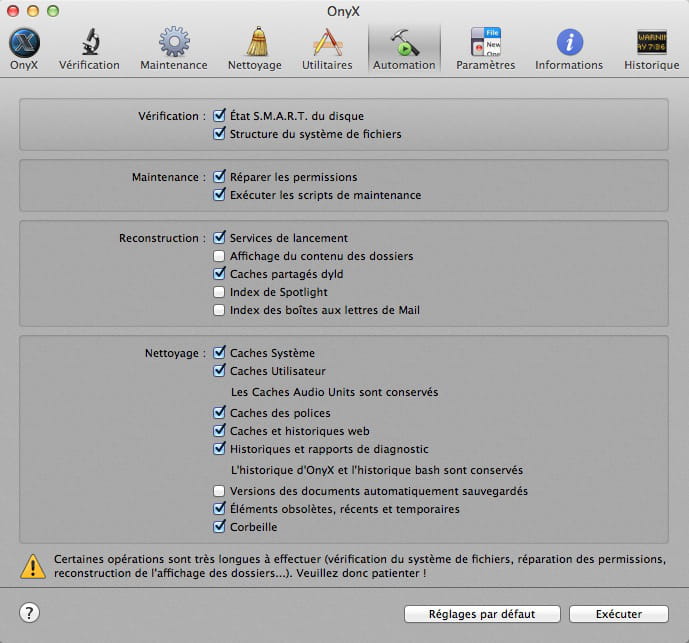Enable Versions des documents automatiquement sauvegardés
Screen dimensions: 689x643
pos(220,491)
